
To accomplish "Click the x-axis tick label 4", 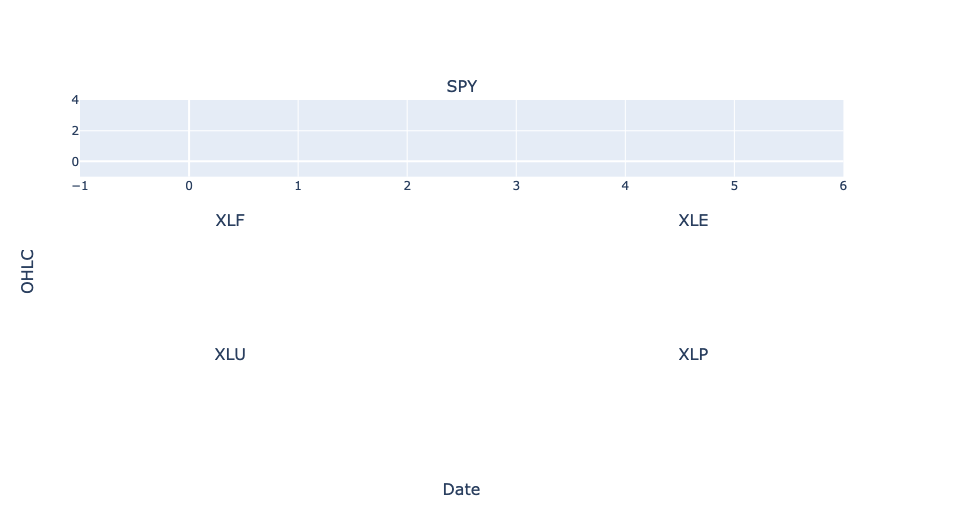I will pos(625,186).
